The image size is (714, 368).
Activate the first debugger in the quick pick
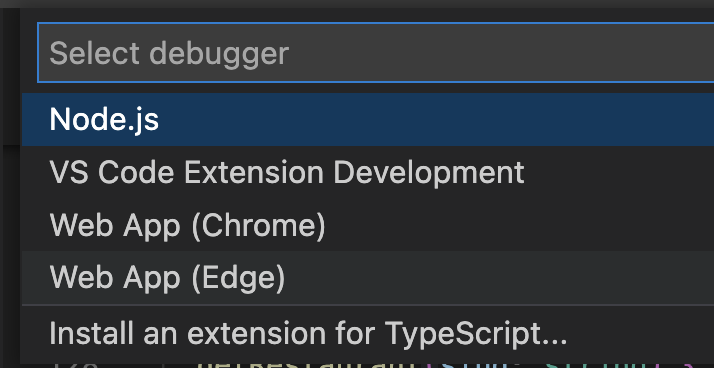coord(368,120)
